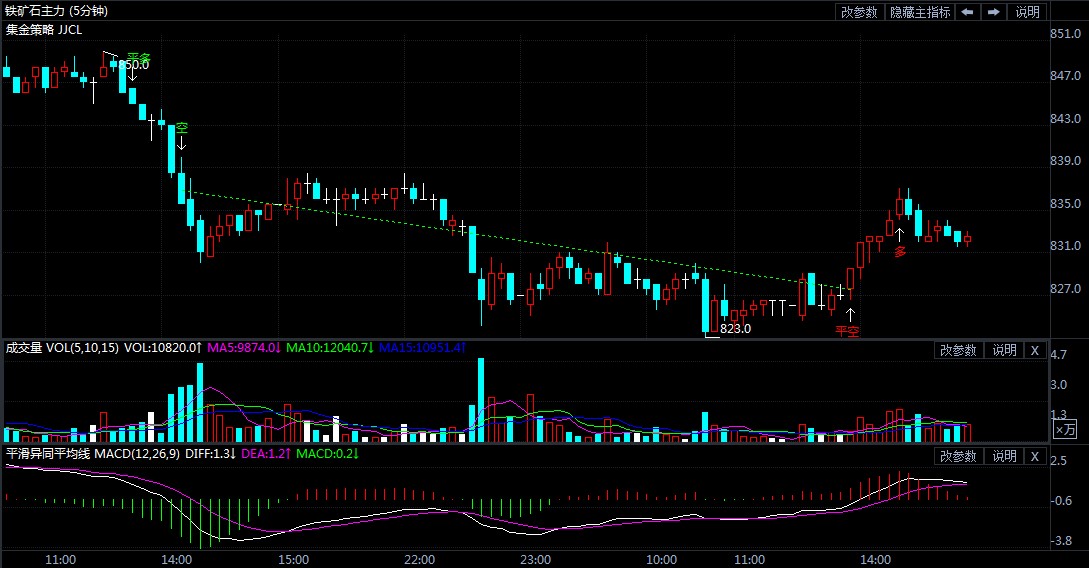Open 改参数 for the MACD panel
The width and height of the screenshot is (1089, 568).
coord(957,456)
